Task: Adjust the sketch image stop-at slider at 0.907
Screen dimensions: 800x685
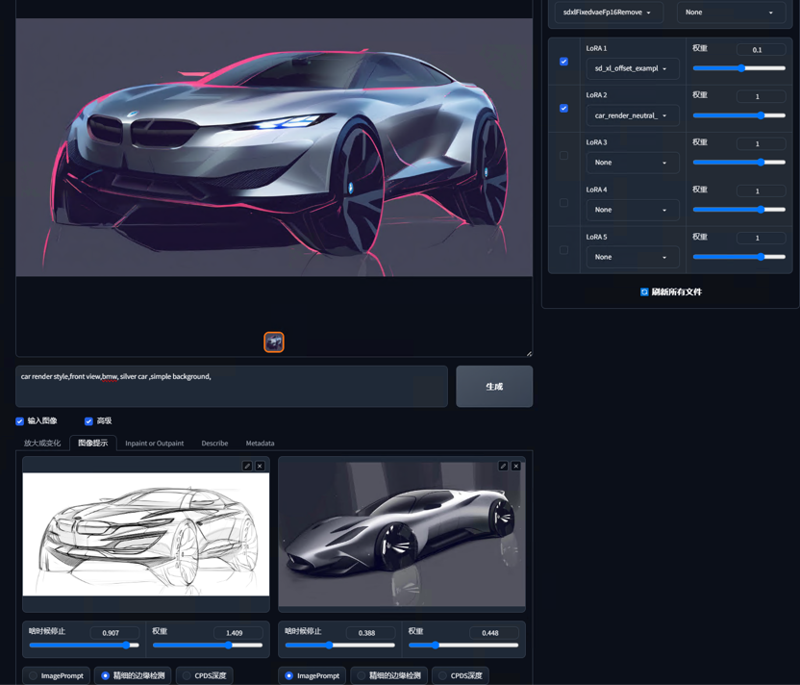Action: (84, 645)
